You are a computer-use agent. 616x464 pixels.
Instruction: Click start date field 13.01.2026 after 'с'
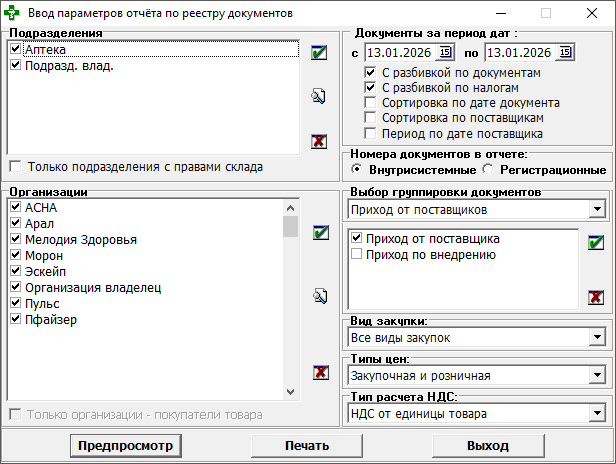401,53
